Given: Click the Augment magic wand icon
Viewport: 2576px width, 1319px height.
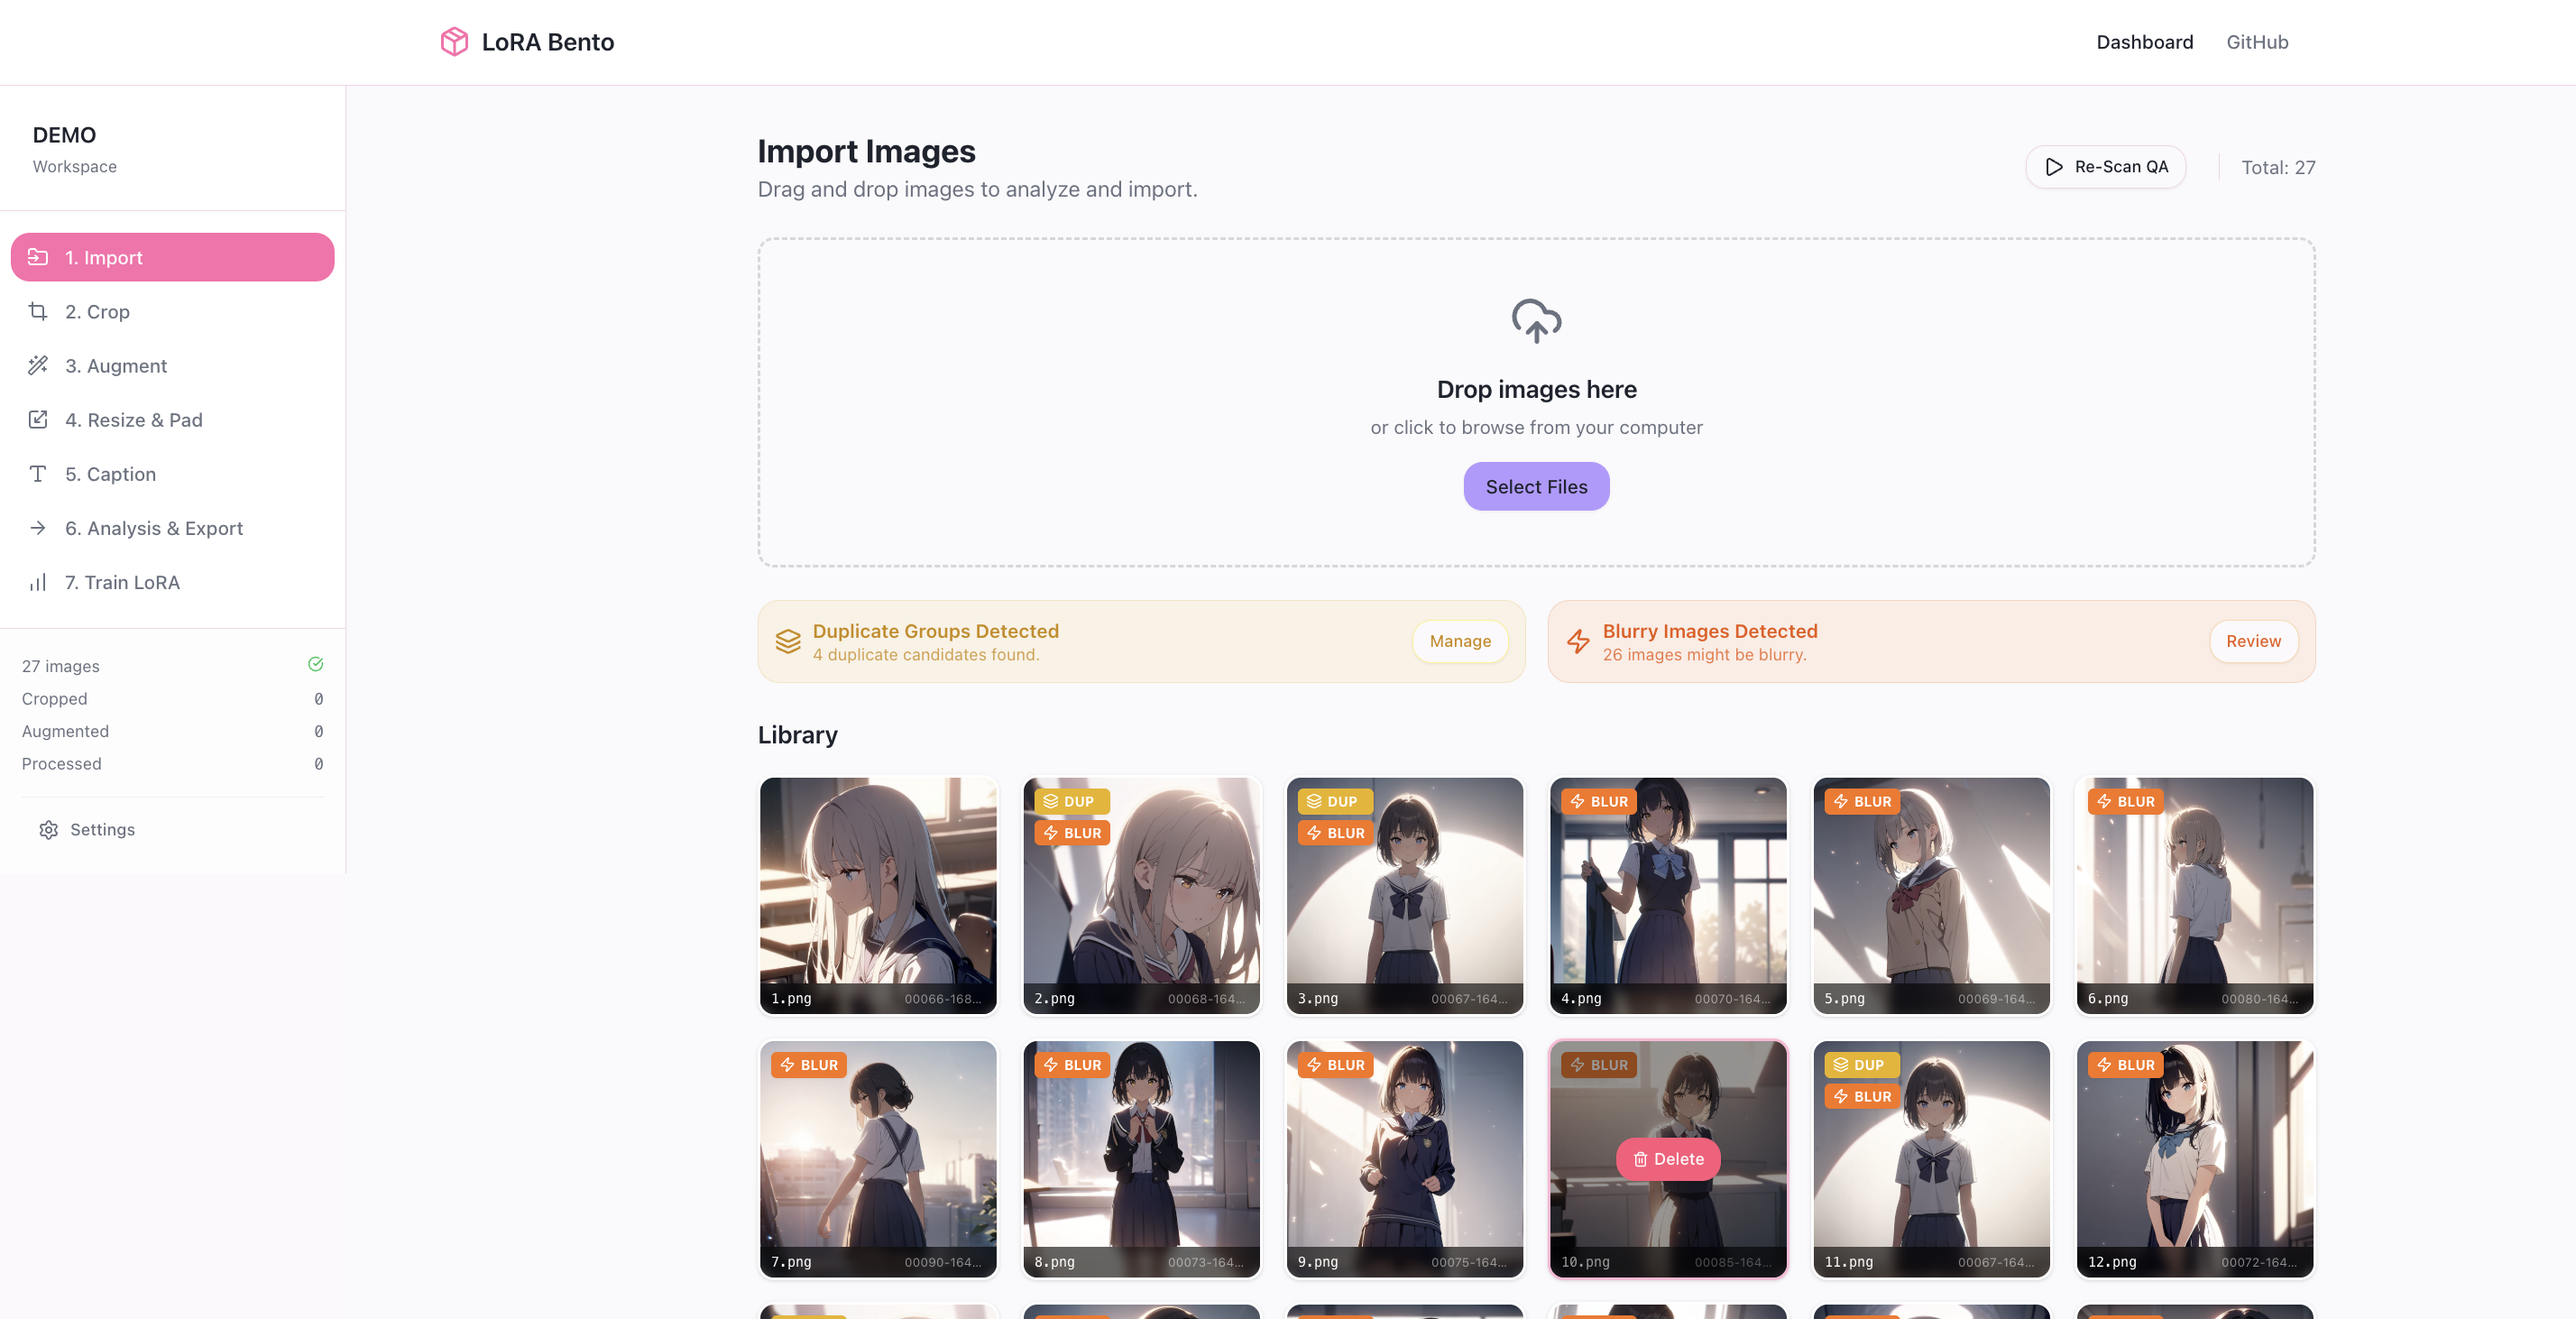Looking at the screenshot, I should click(x=38, y=365).
